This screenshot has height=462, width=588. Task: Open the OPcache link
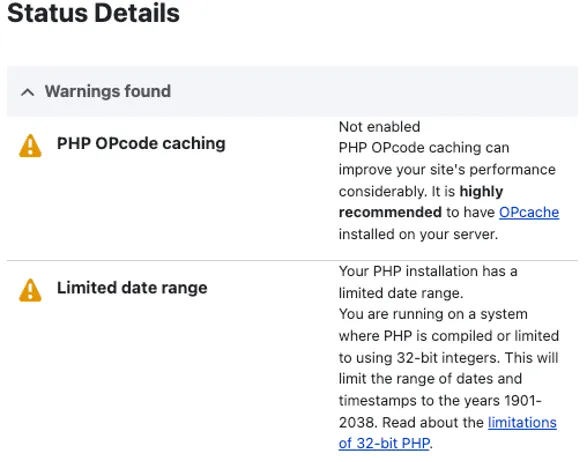[x=529, y=212]
